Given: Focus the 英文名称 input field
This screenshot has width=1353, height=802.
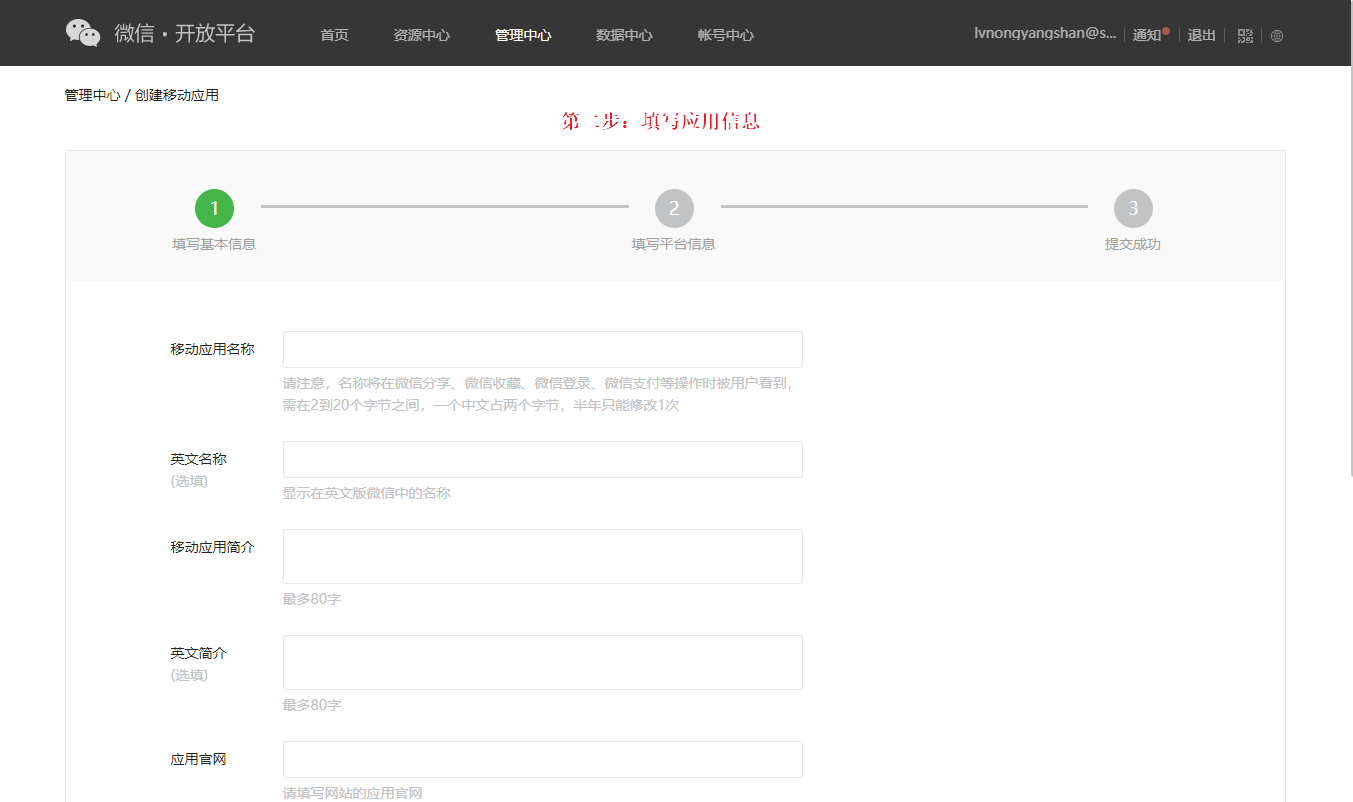Looking at the screenshot, I should [543, 459].
